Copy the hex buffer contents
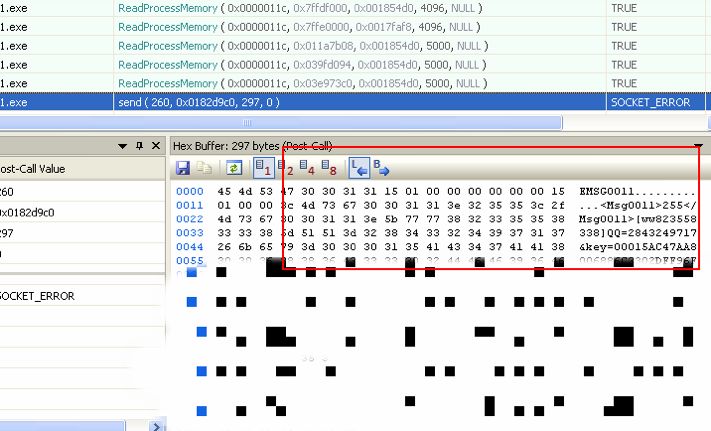The width and height of the screenshot is (711, 431). tap(204, 168)
